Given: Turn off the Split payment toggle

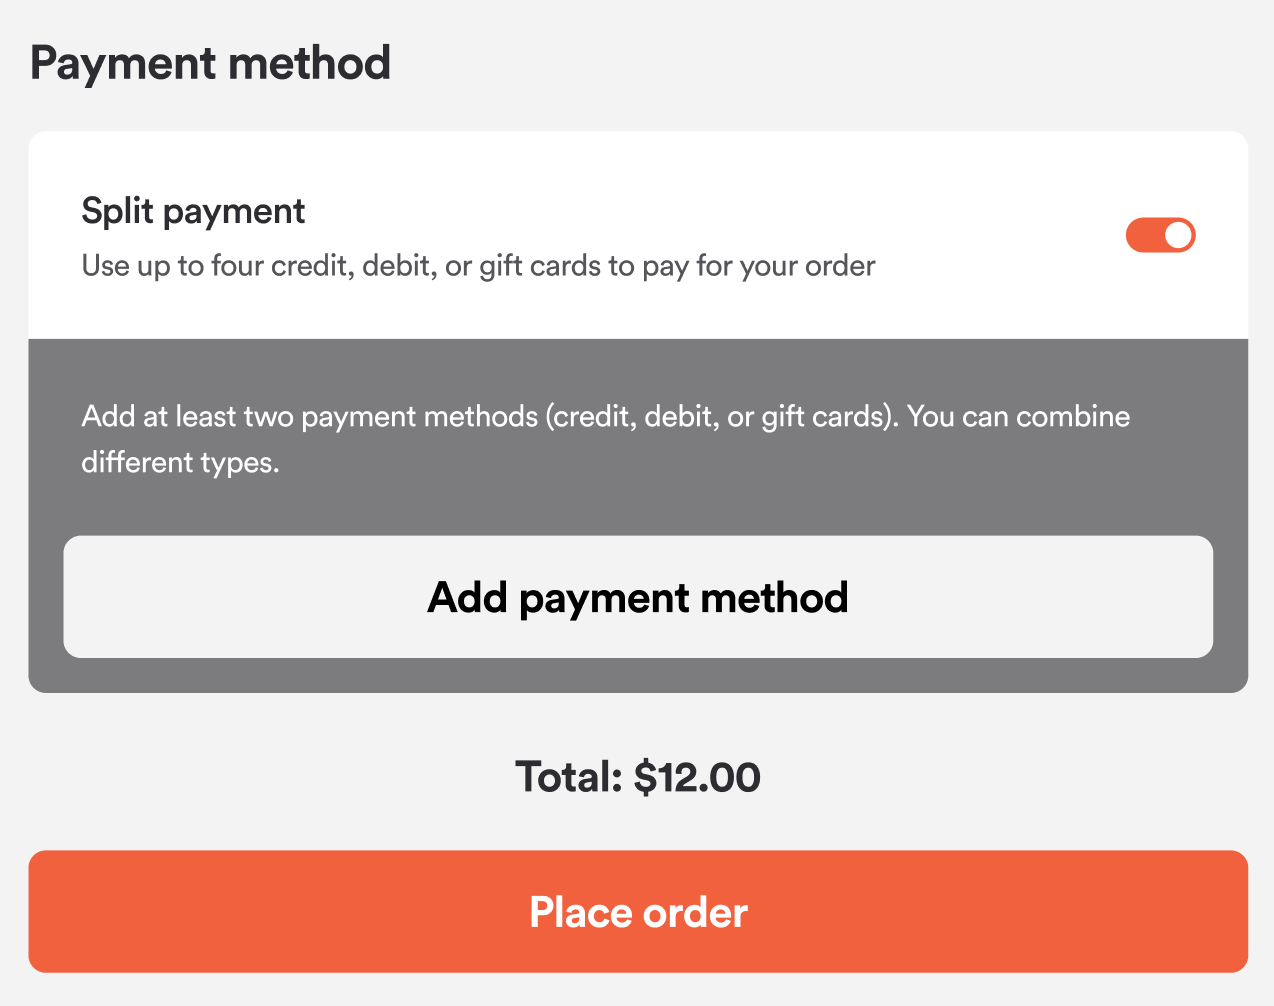Looking at the screenshot, I should coord(1160,235).
